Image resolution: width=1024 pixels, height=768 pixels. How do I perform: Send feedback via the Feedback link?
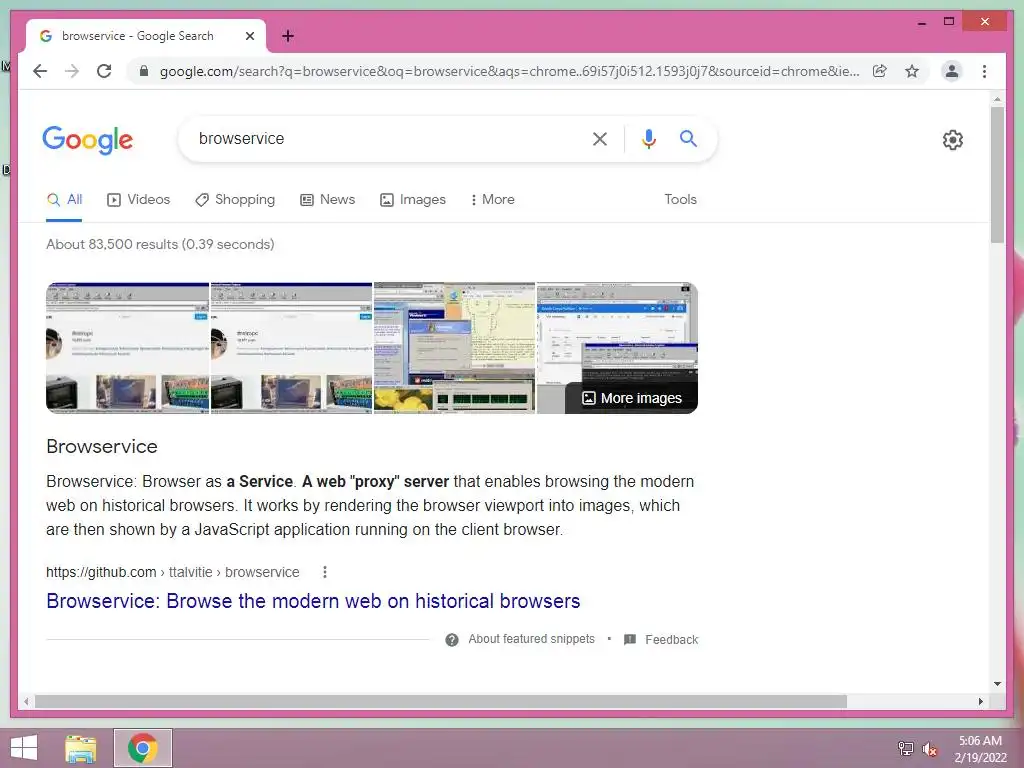(x=671, y=640)
